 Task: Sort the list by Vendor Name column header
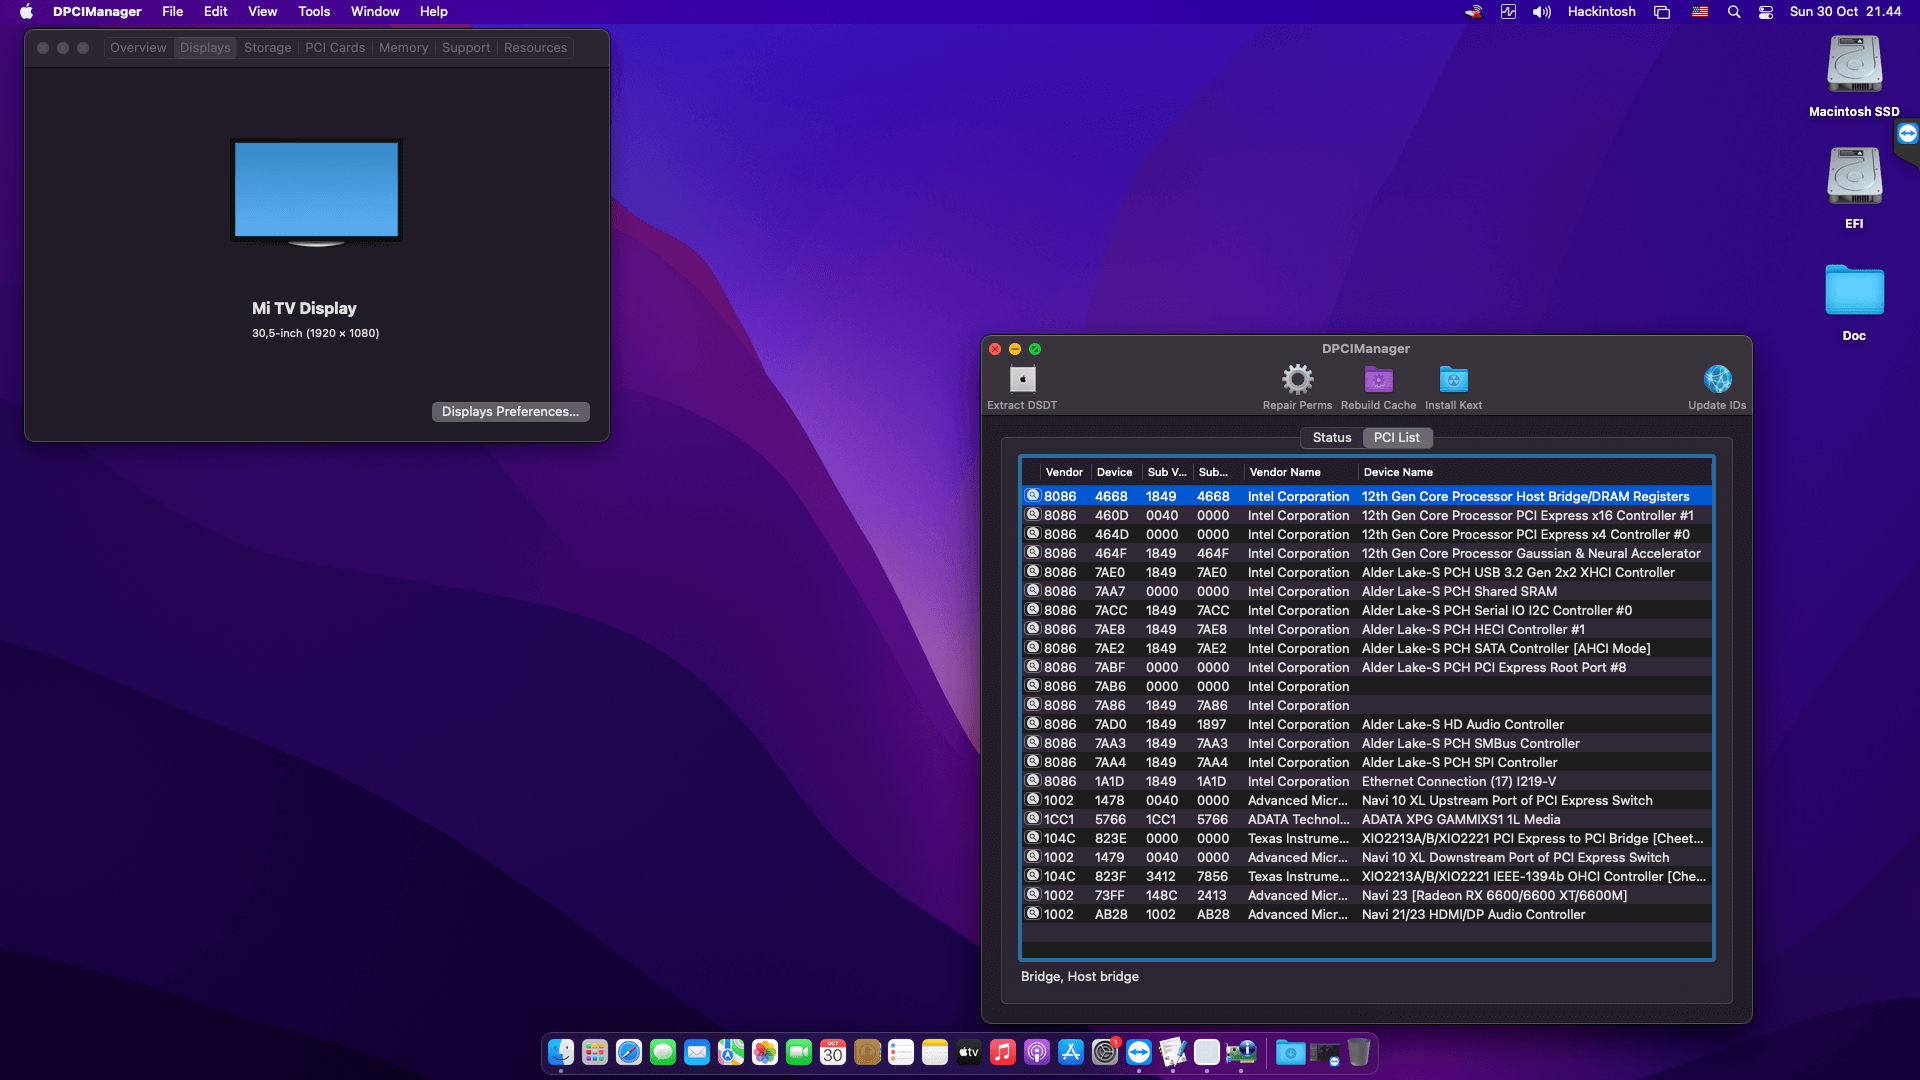click(1285, 472)
